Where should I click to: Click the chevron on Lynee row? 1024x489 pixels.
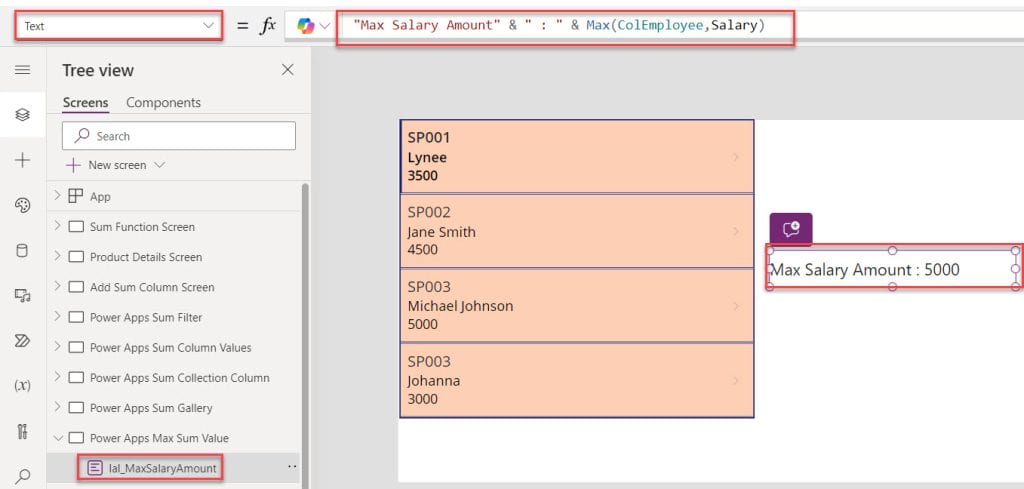point(736,157)
